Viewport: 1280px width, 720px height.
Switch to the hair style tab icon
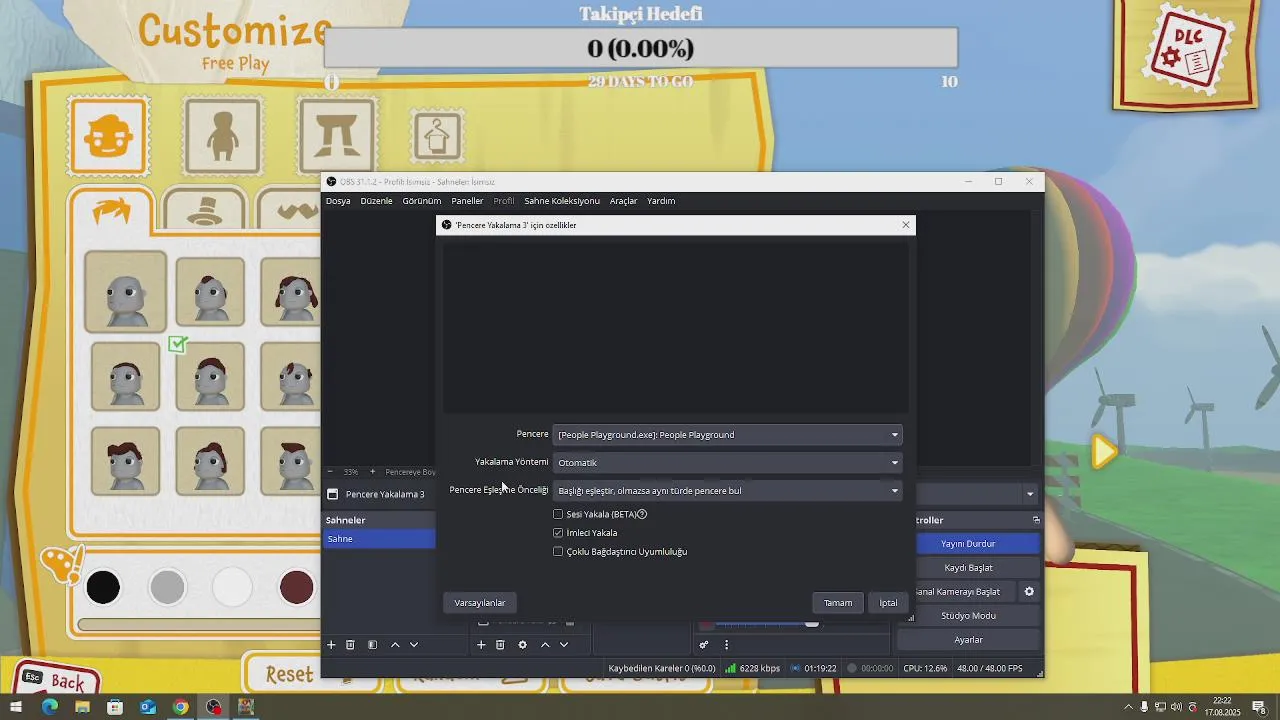click(112, 211)
